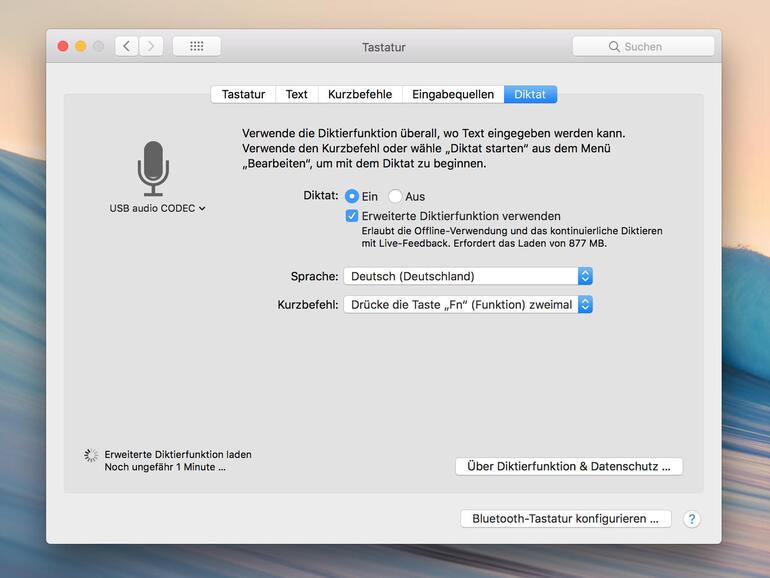Image resolution: width=770 pixels, height=578 pixels.
Task: Show all preferences grid icon
Action: coord(196,46)
